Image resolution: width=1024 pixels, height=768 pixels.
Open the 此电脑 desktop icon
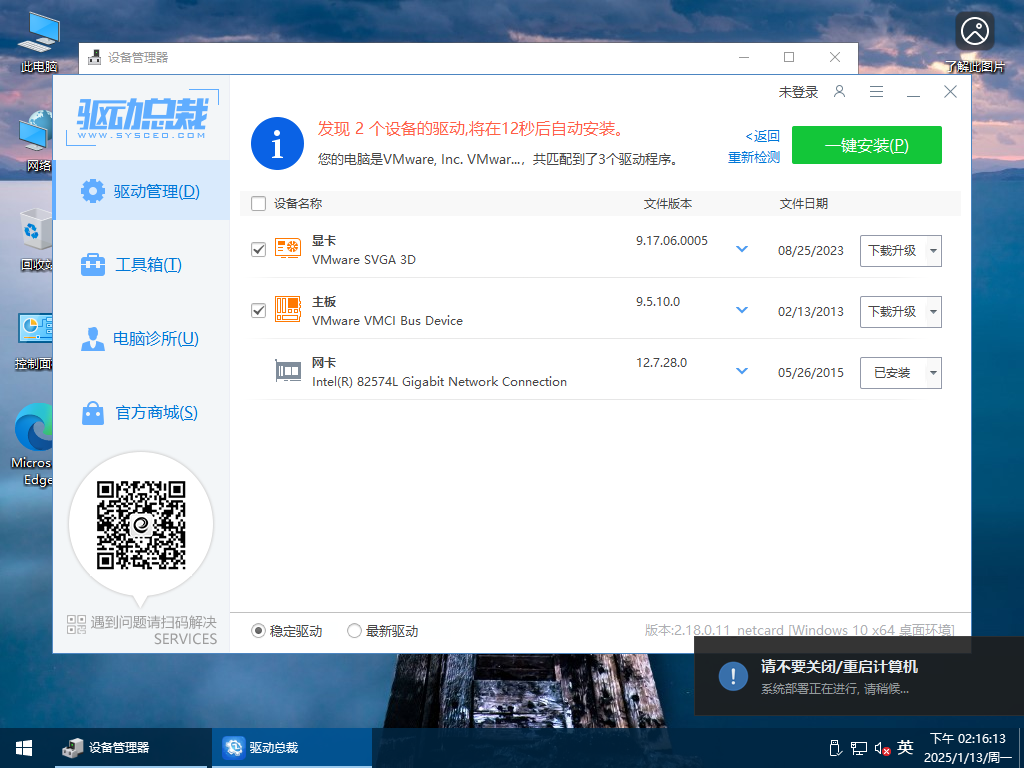point(39,42)
